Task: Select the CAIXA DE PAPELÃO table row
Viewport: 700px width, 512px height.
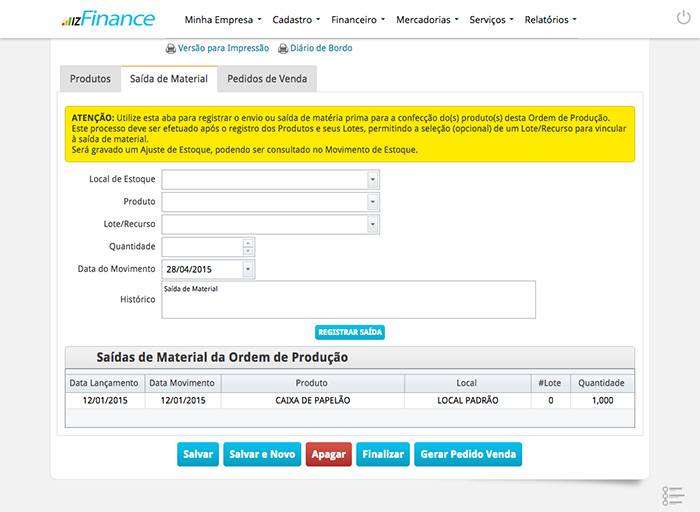Action: click(x=312, y=400)
